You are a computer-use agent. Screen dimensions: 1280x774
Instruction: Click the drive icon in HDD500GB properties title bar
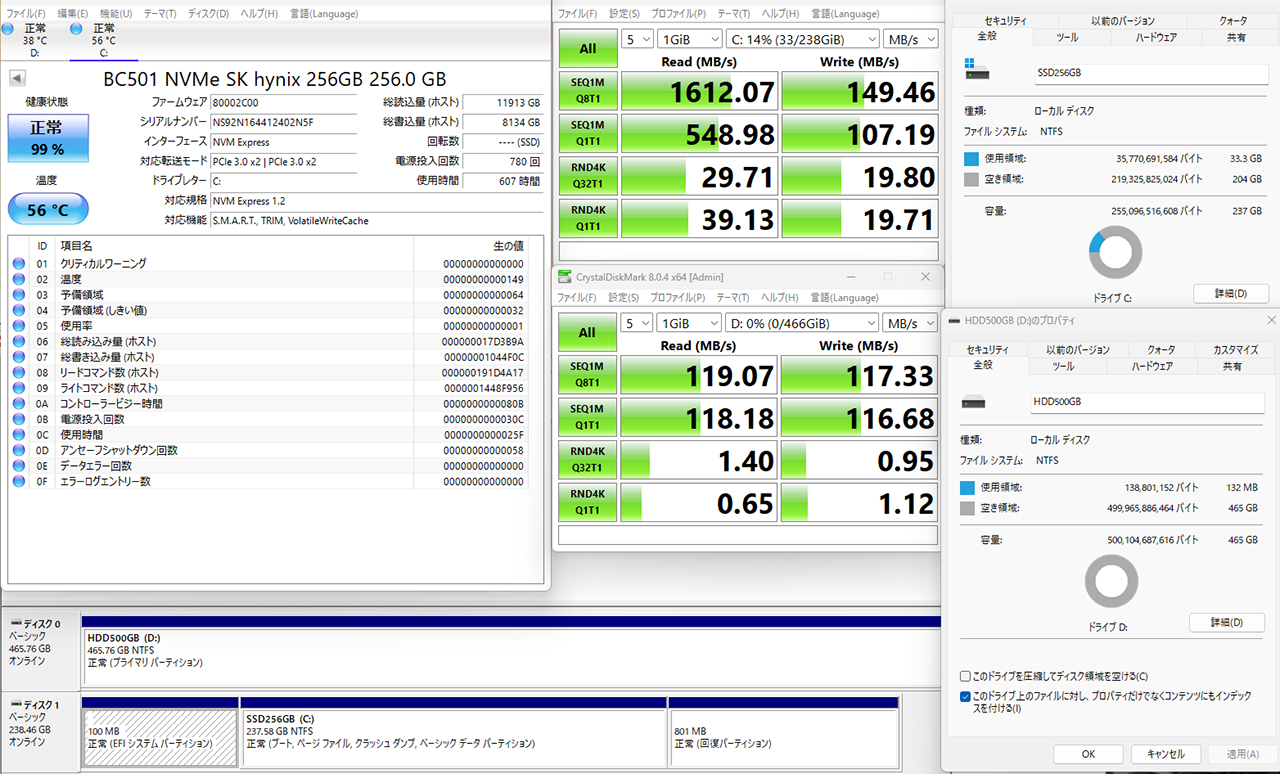click(953, 320)
